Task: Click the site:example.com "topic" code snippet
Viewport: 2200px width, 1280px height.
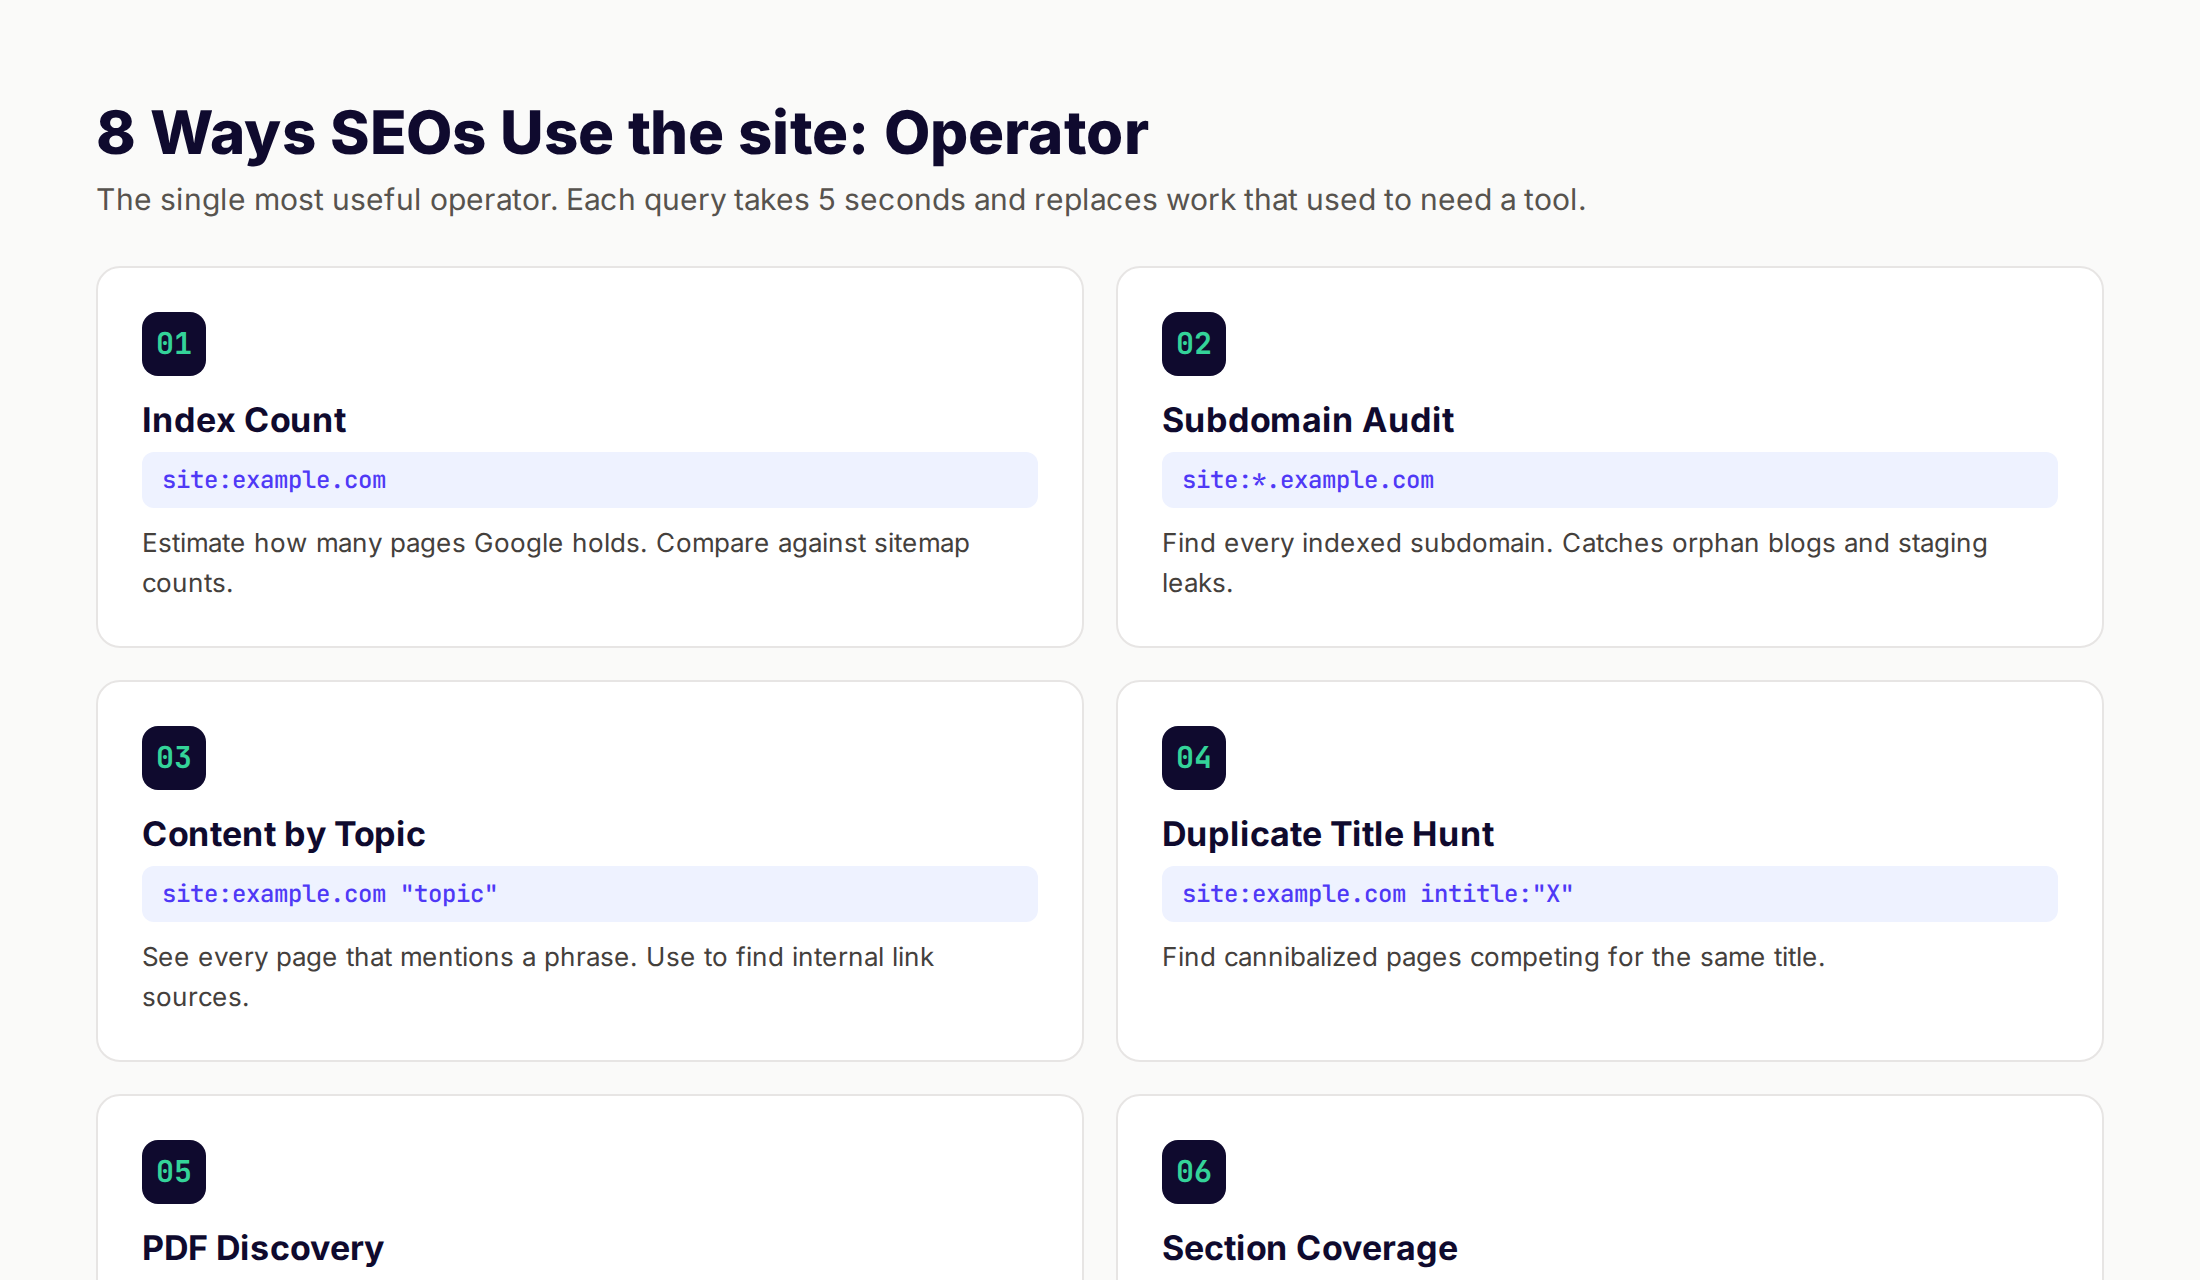Action: (x=590, y=894)
